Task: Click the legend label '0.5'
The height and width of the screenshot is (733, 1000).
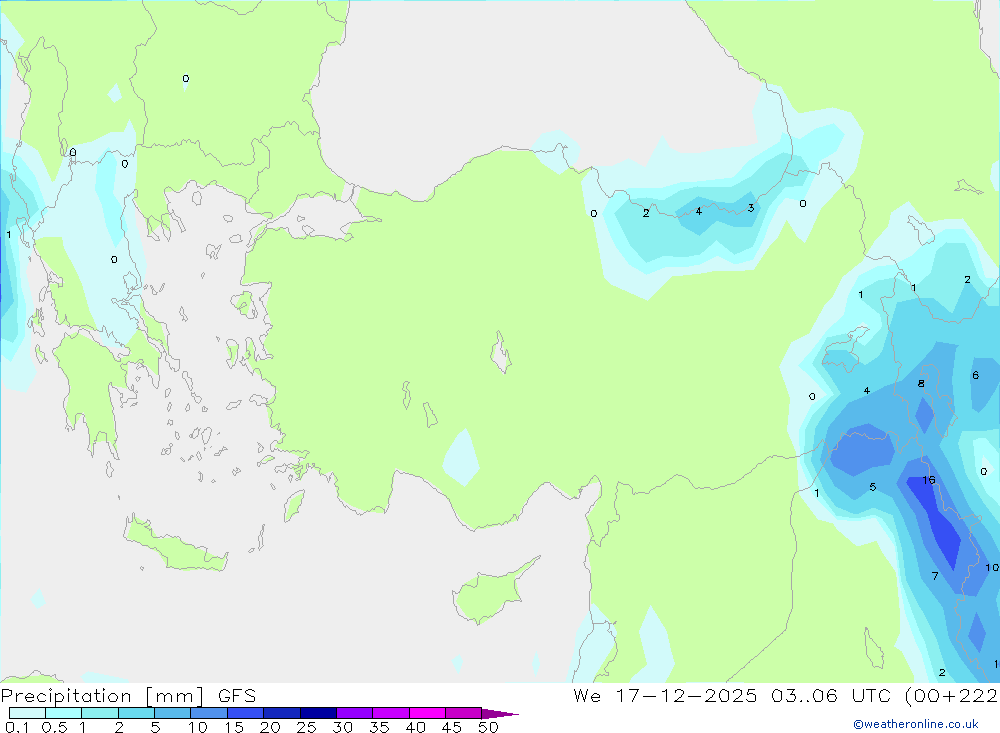Action: pos(54,727)
